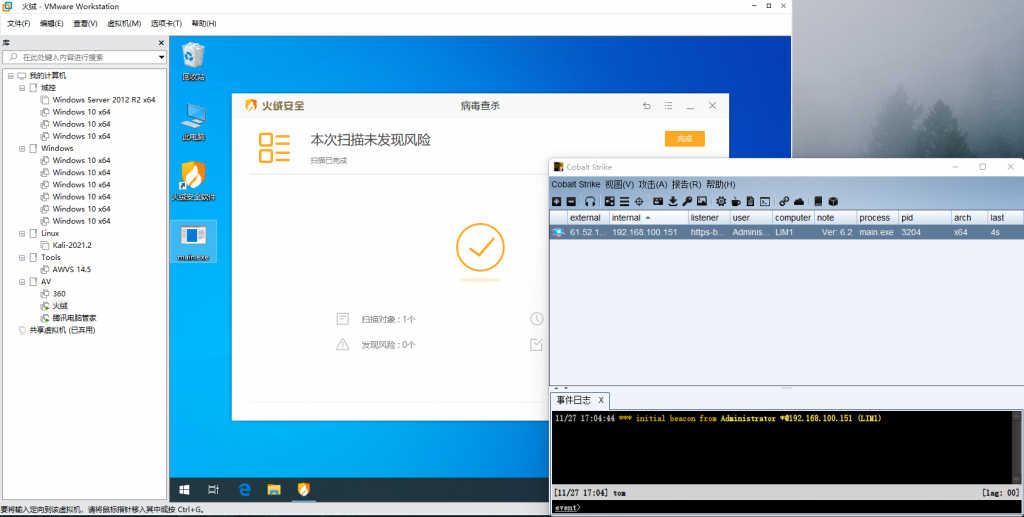This screenshot has width=1024, height=517.
Task: Sort beacons by the internal column header
Action: coord(648,217)
